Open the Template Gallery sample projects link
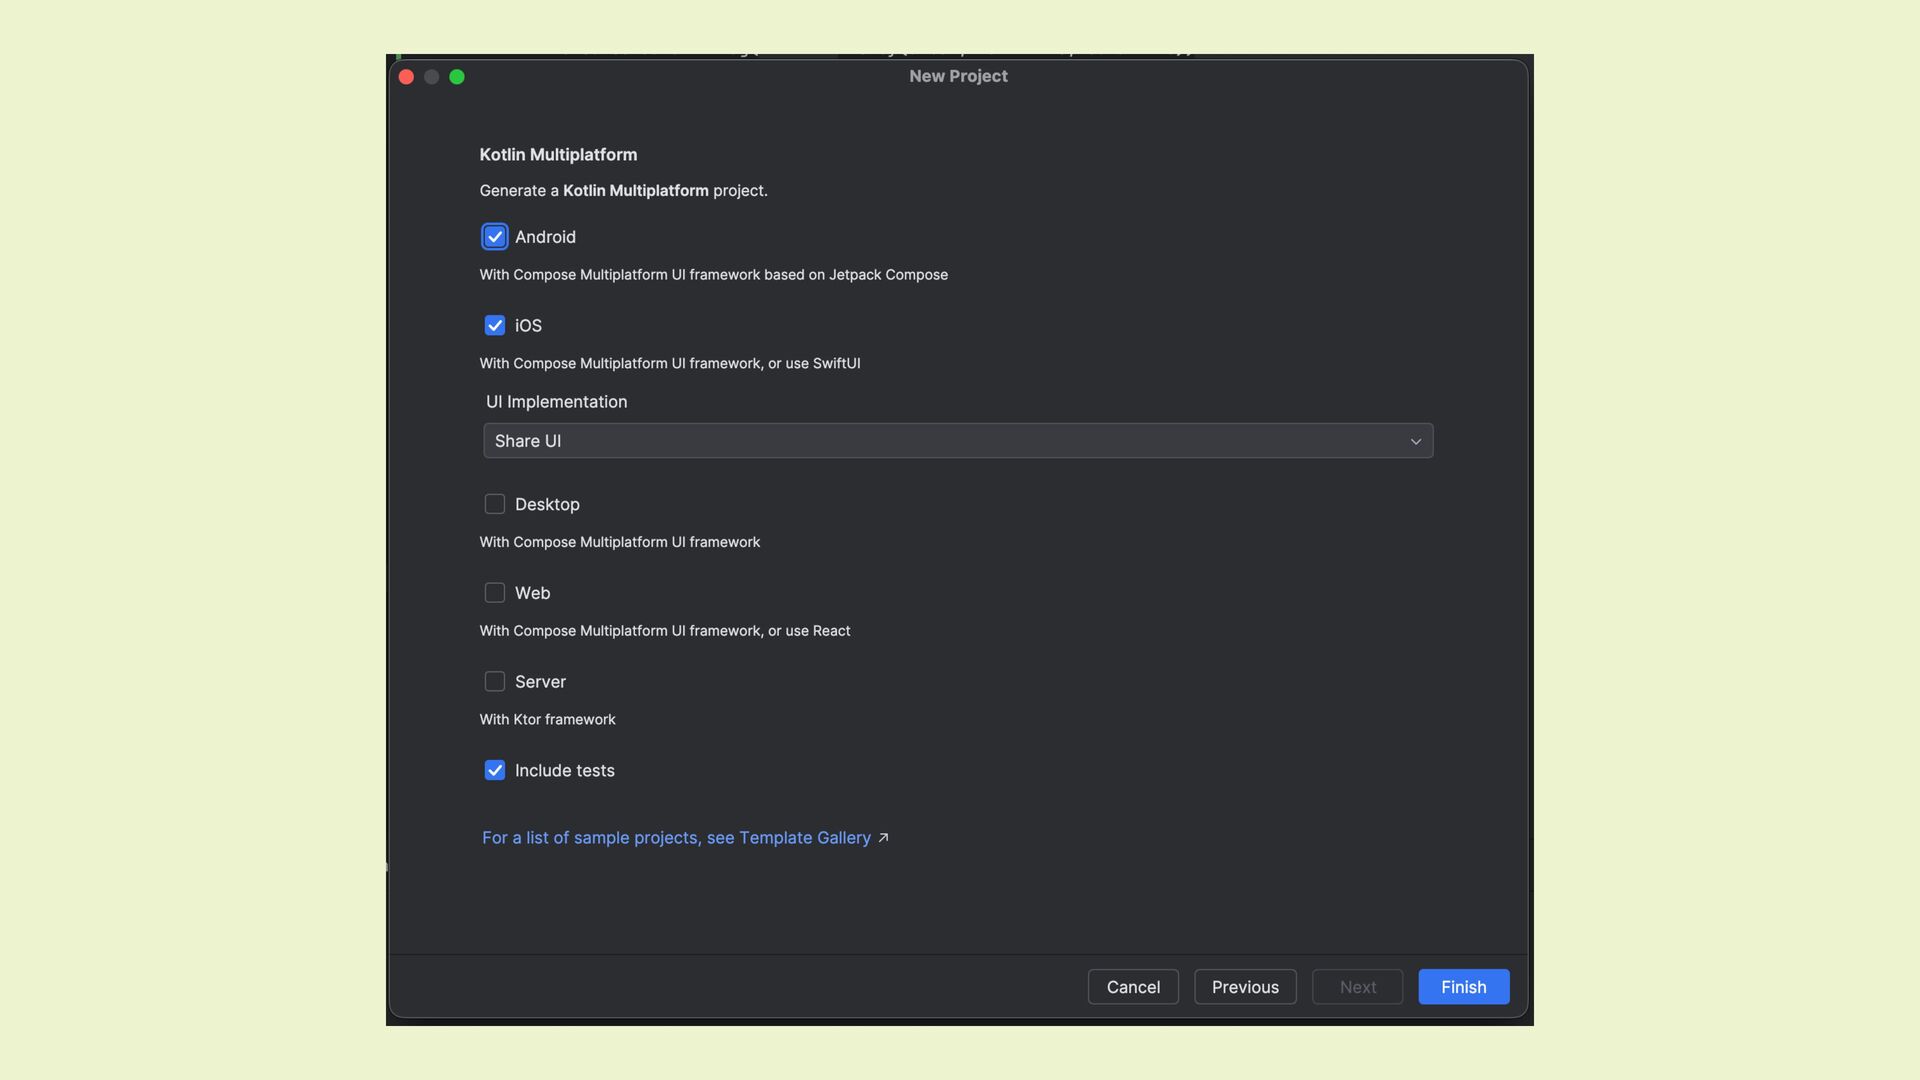This screenshot has height=1080, width=1920. [676, 838]
